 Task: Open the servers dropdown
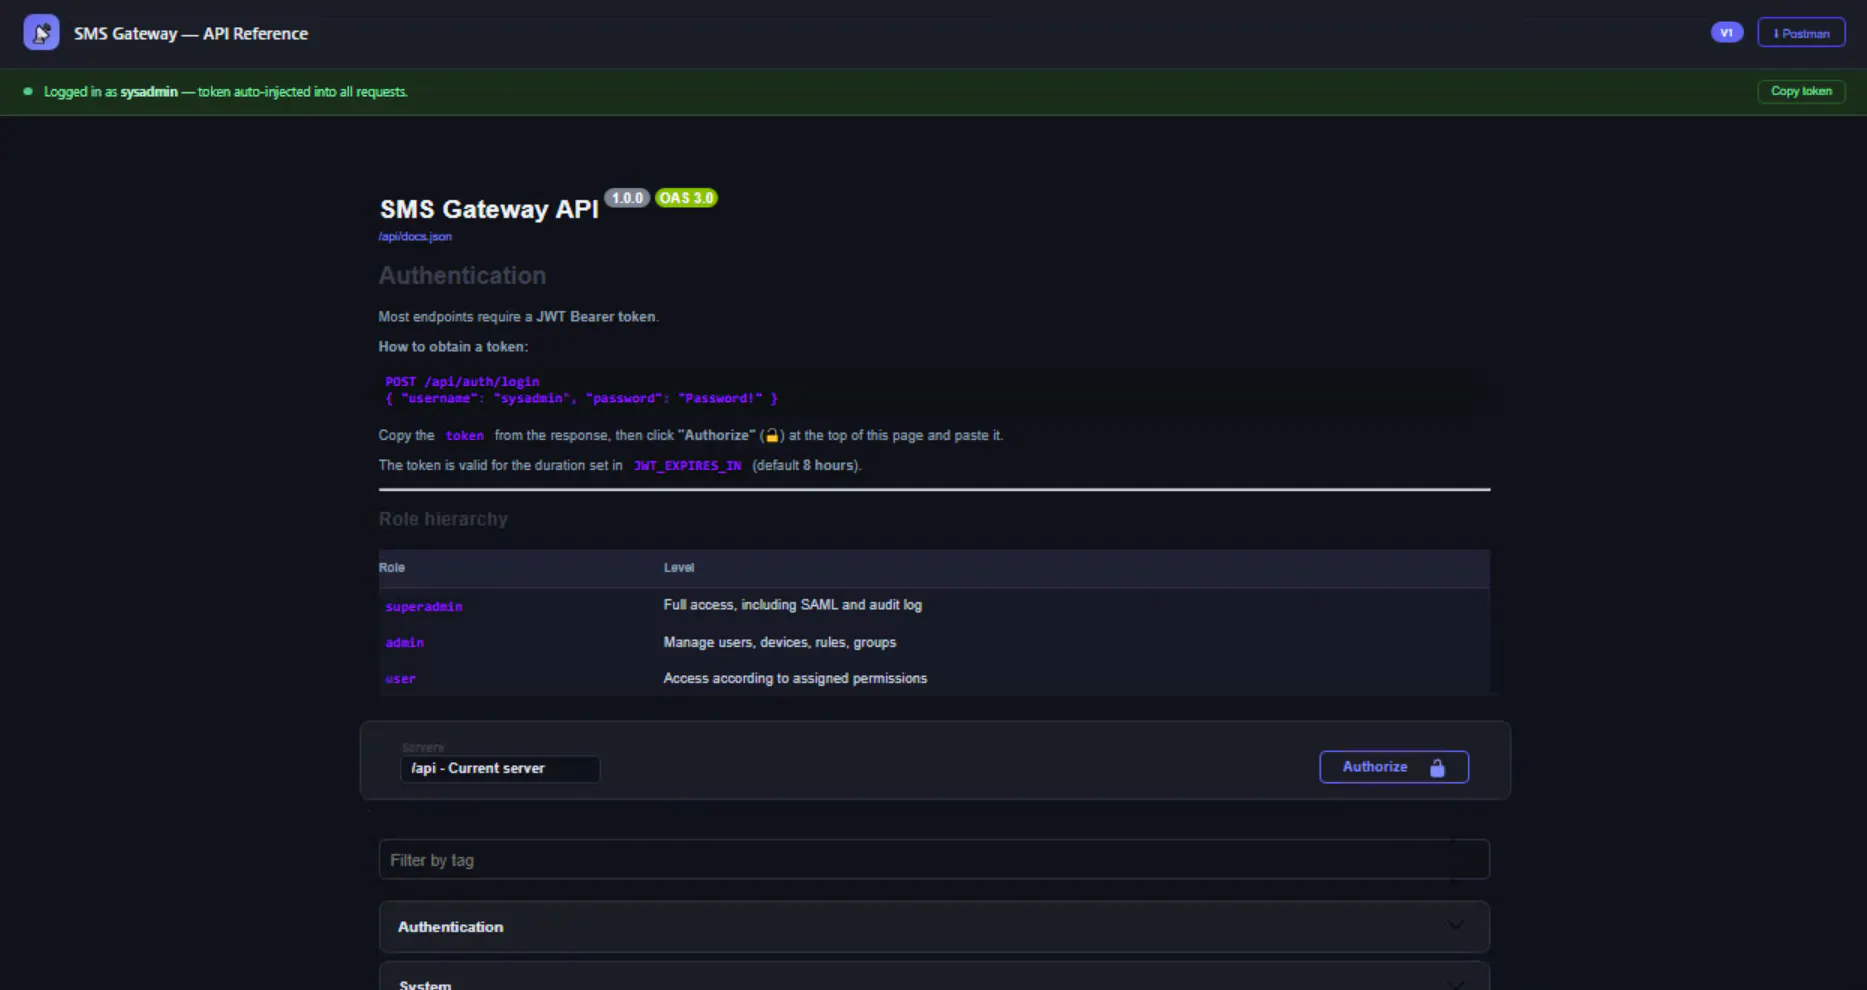[500, 768]
